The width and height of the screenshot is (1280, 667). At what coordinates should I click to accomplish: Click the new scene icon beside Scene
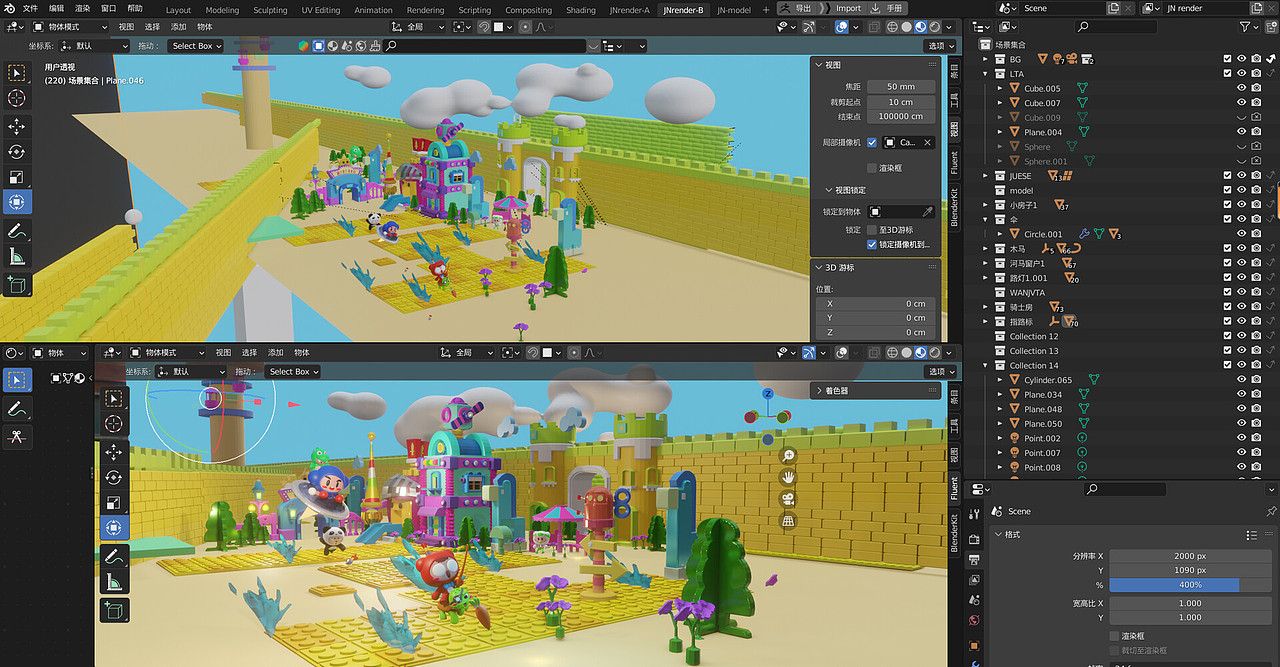coord(1114,8)
